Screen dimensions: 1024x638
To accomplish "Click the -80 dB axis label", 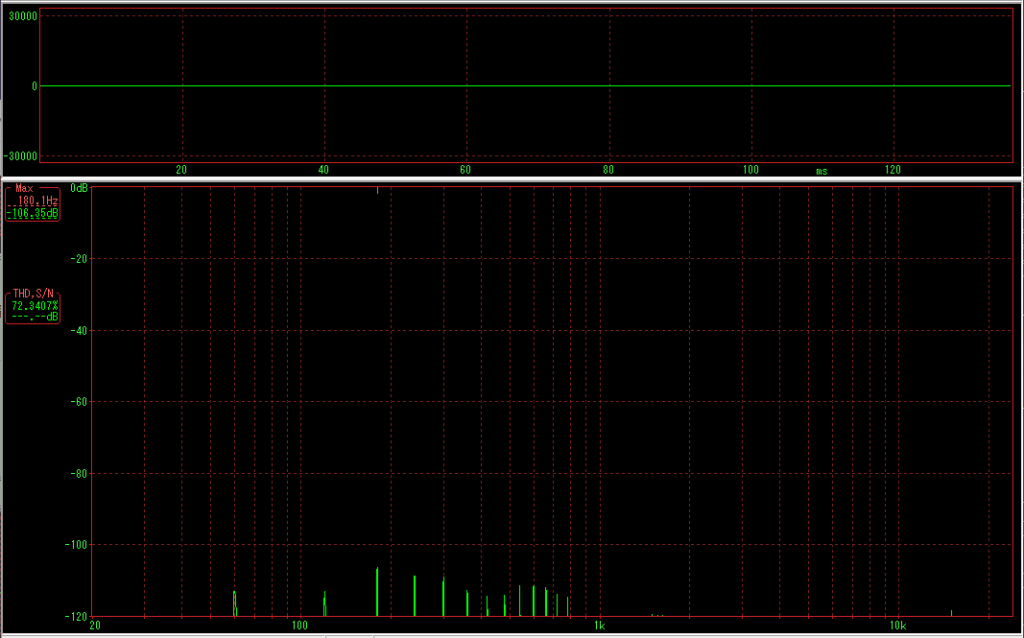I will [x=78, y=473].
